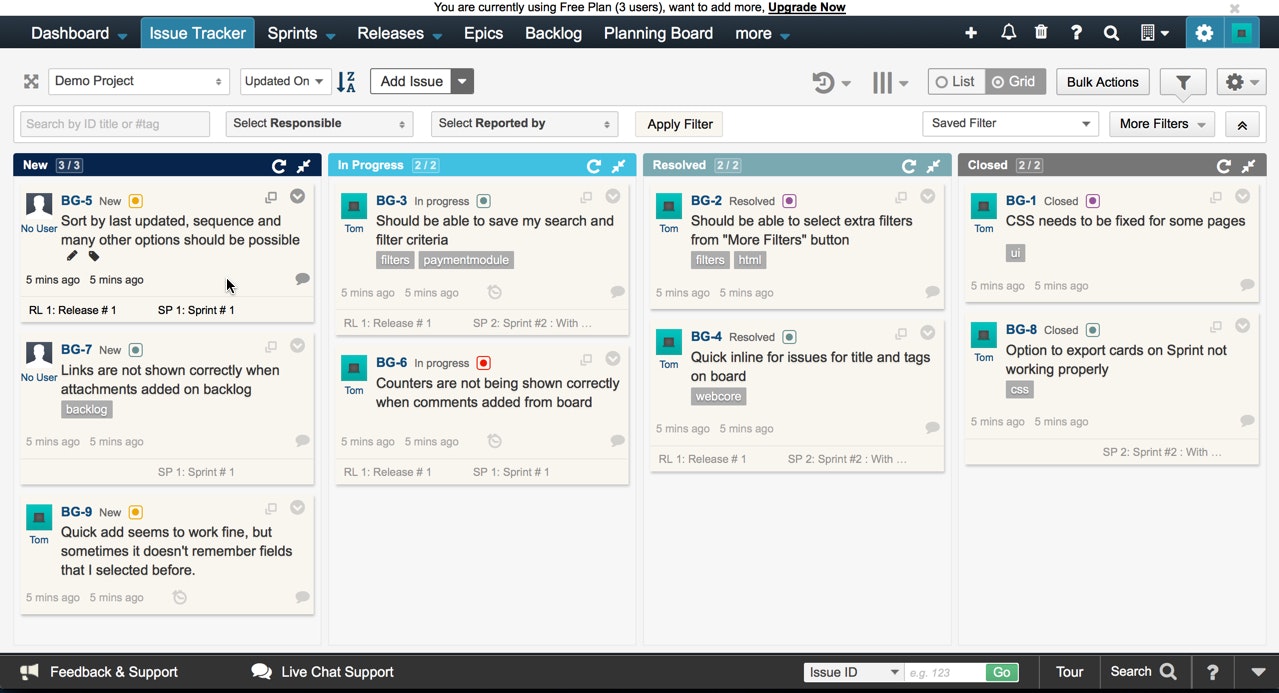Focus the Search by ID title field
1279x693 pixels.
pos(115,124)
